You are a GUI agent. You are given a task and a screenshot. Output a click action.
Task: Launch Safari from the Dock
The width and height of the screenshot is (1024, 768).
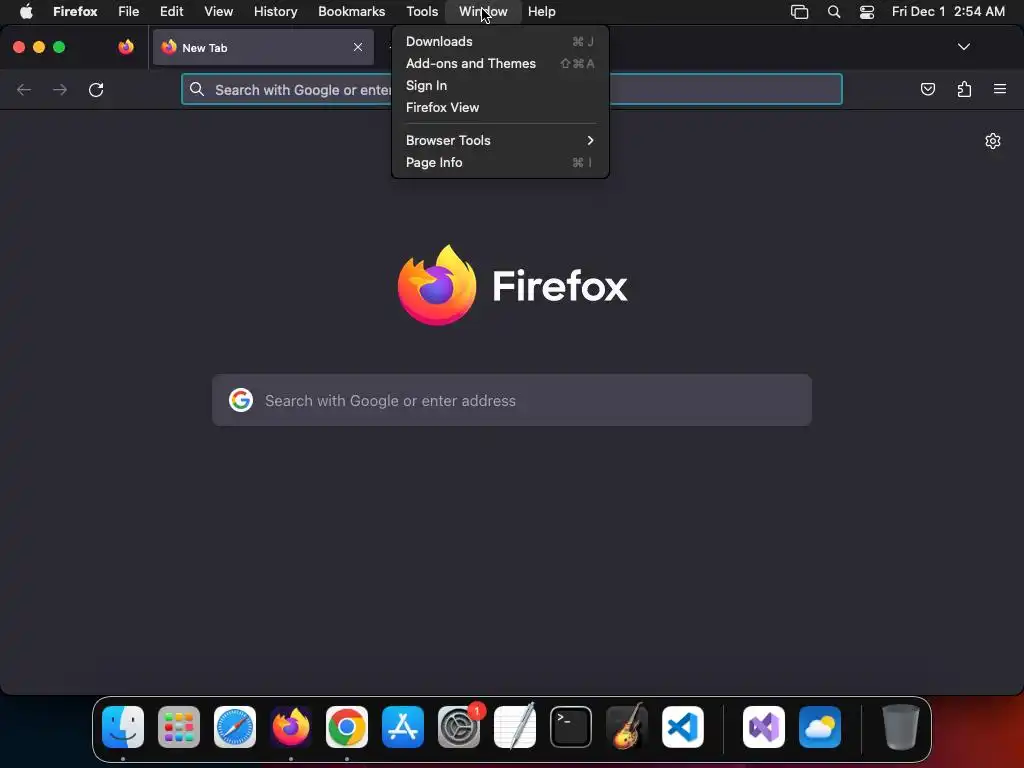pos(235,727)
